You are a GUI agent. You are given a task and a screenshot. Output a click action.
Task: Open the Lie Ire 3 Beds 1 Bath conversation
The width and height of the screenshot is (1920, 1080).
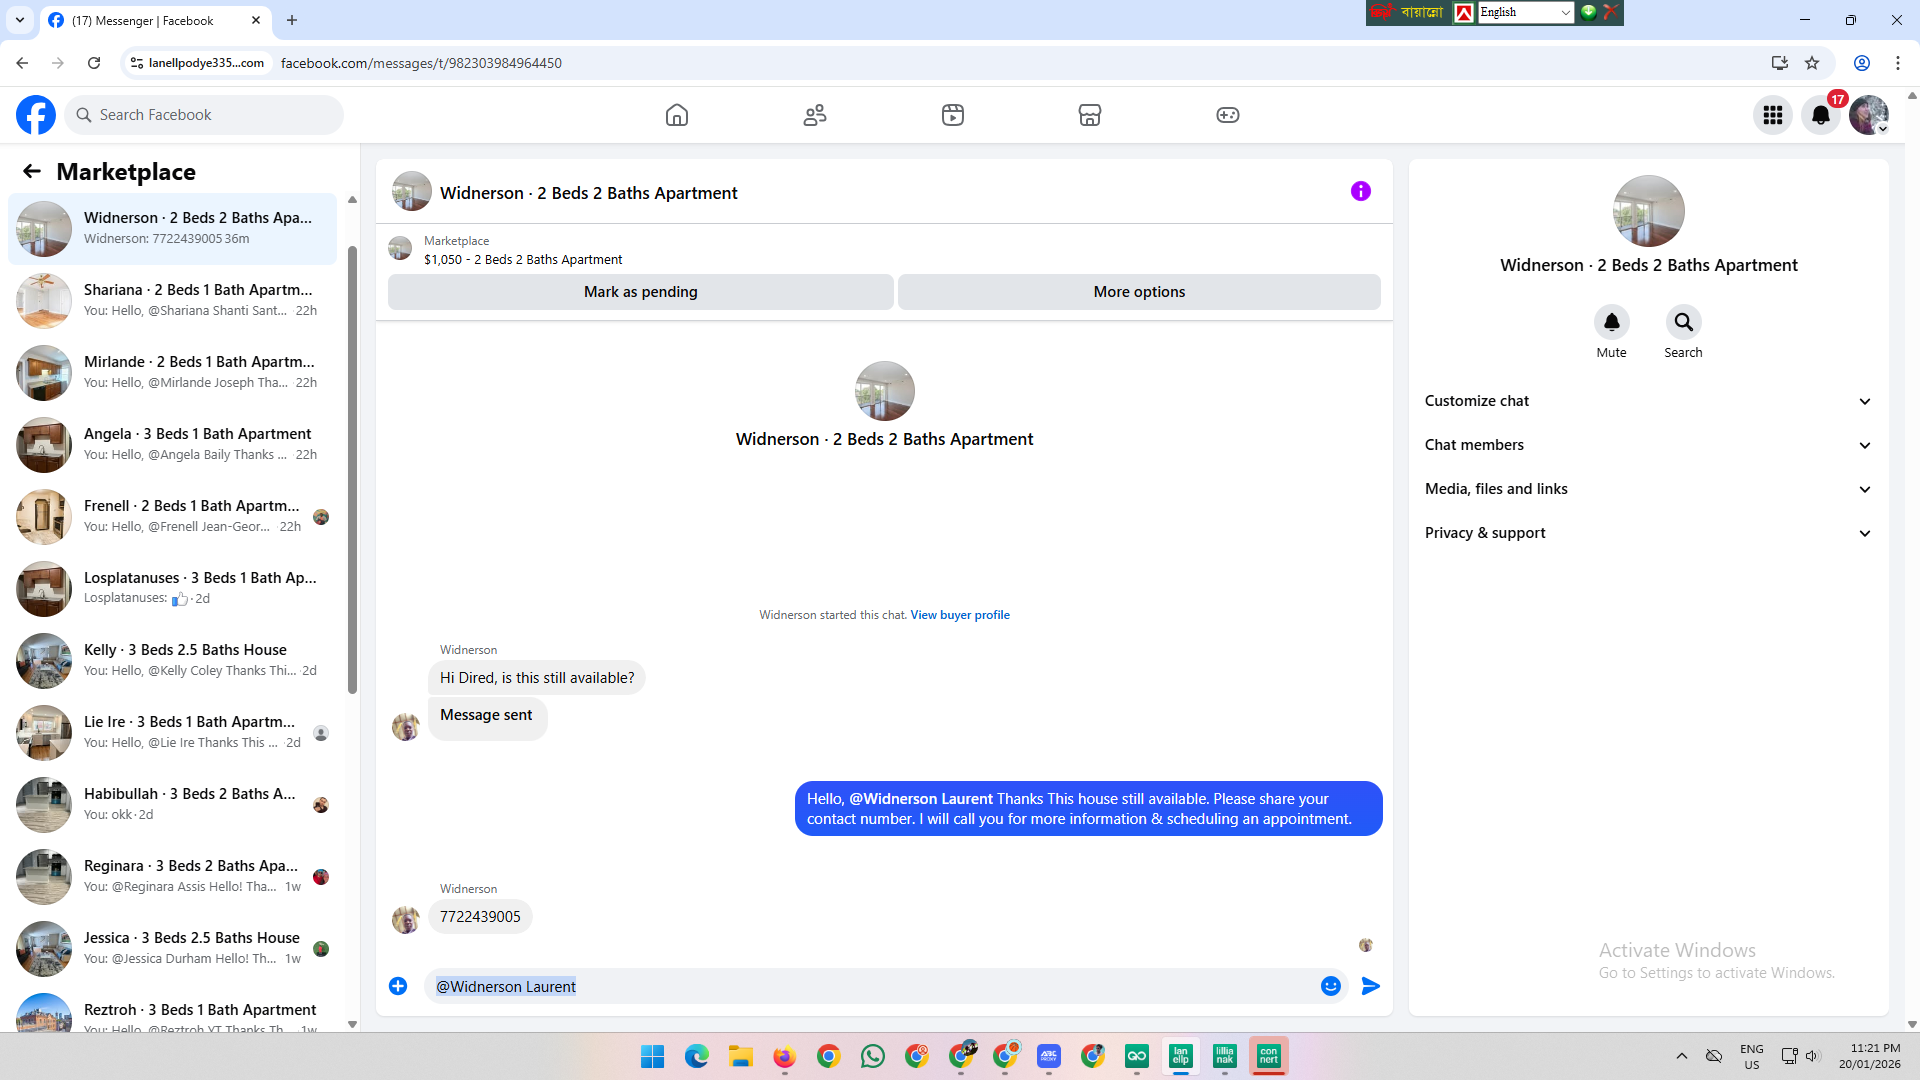(x=173, y=732)
